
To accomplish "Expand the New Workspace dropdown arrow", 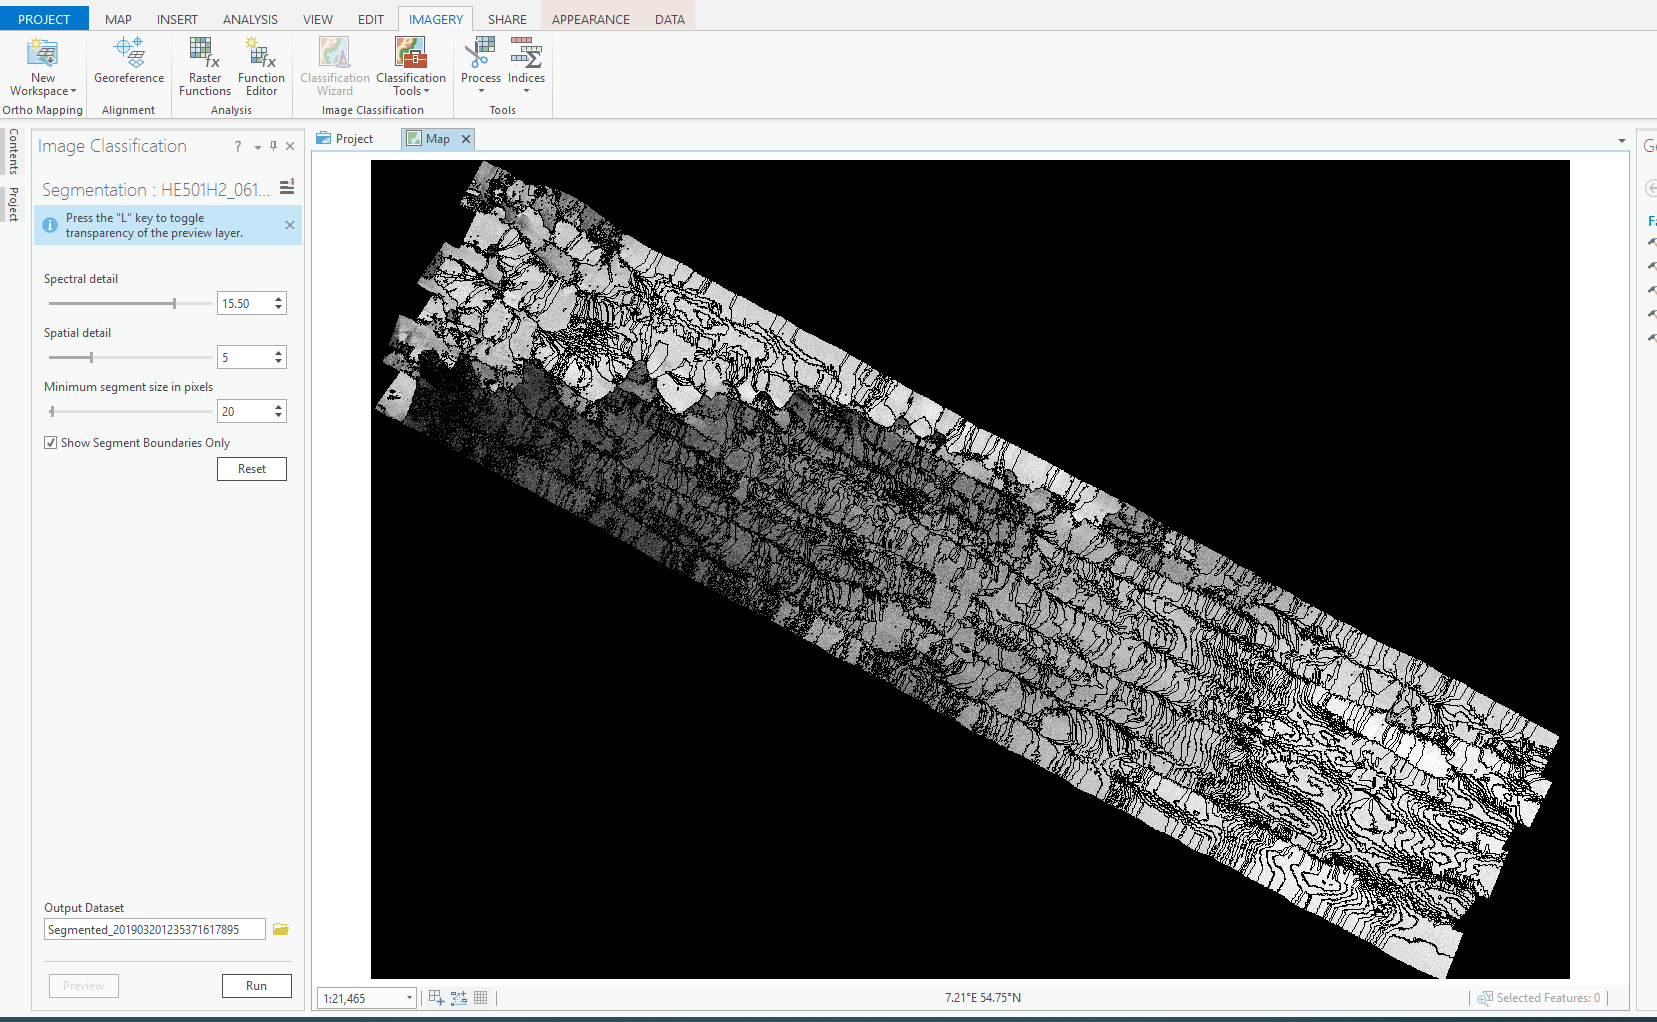I will [73, 92].
